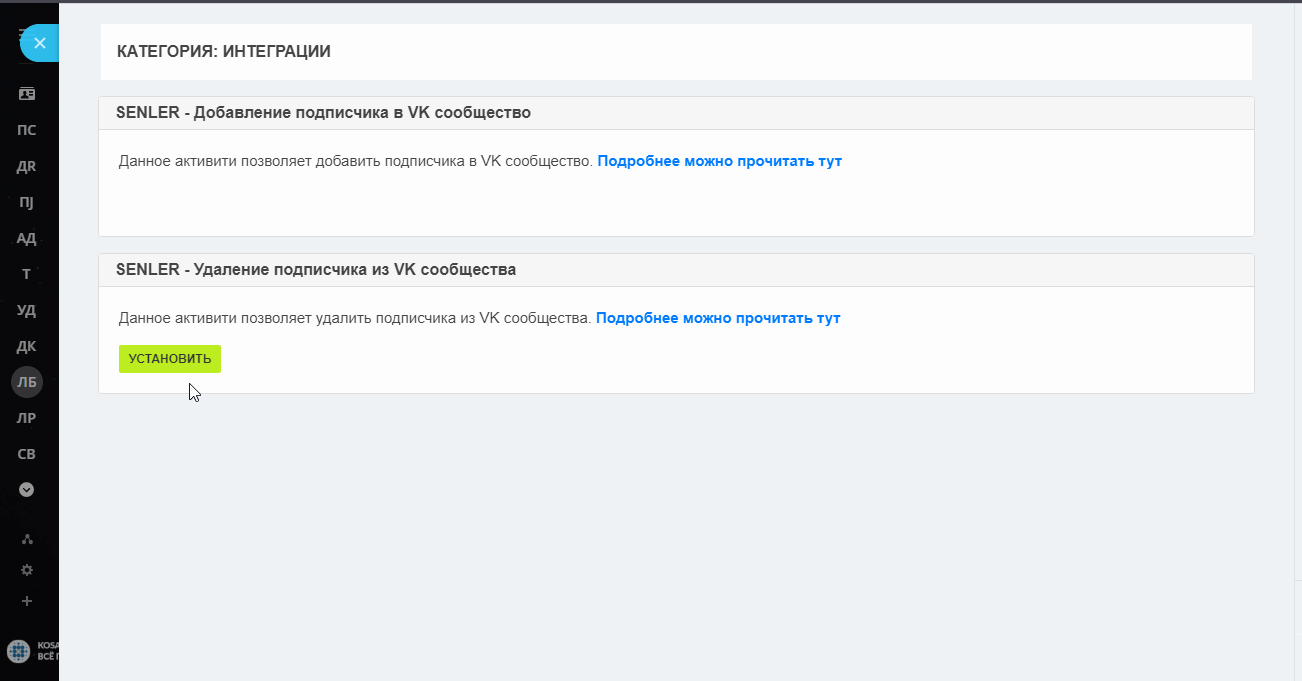
Task: Select the ЛР sidebar item
Action: [27, 418]
